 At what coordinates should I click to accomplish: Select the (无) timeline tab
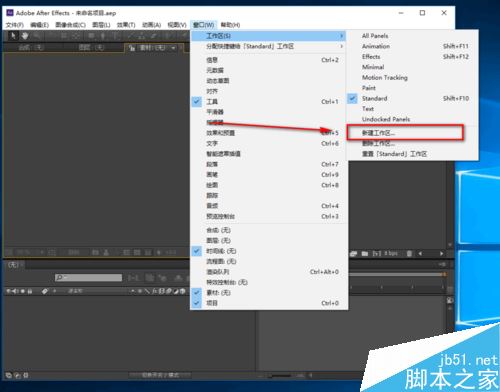(x=14, y=265)
